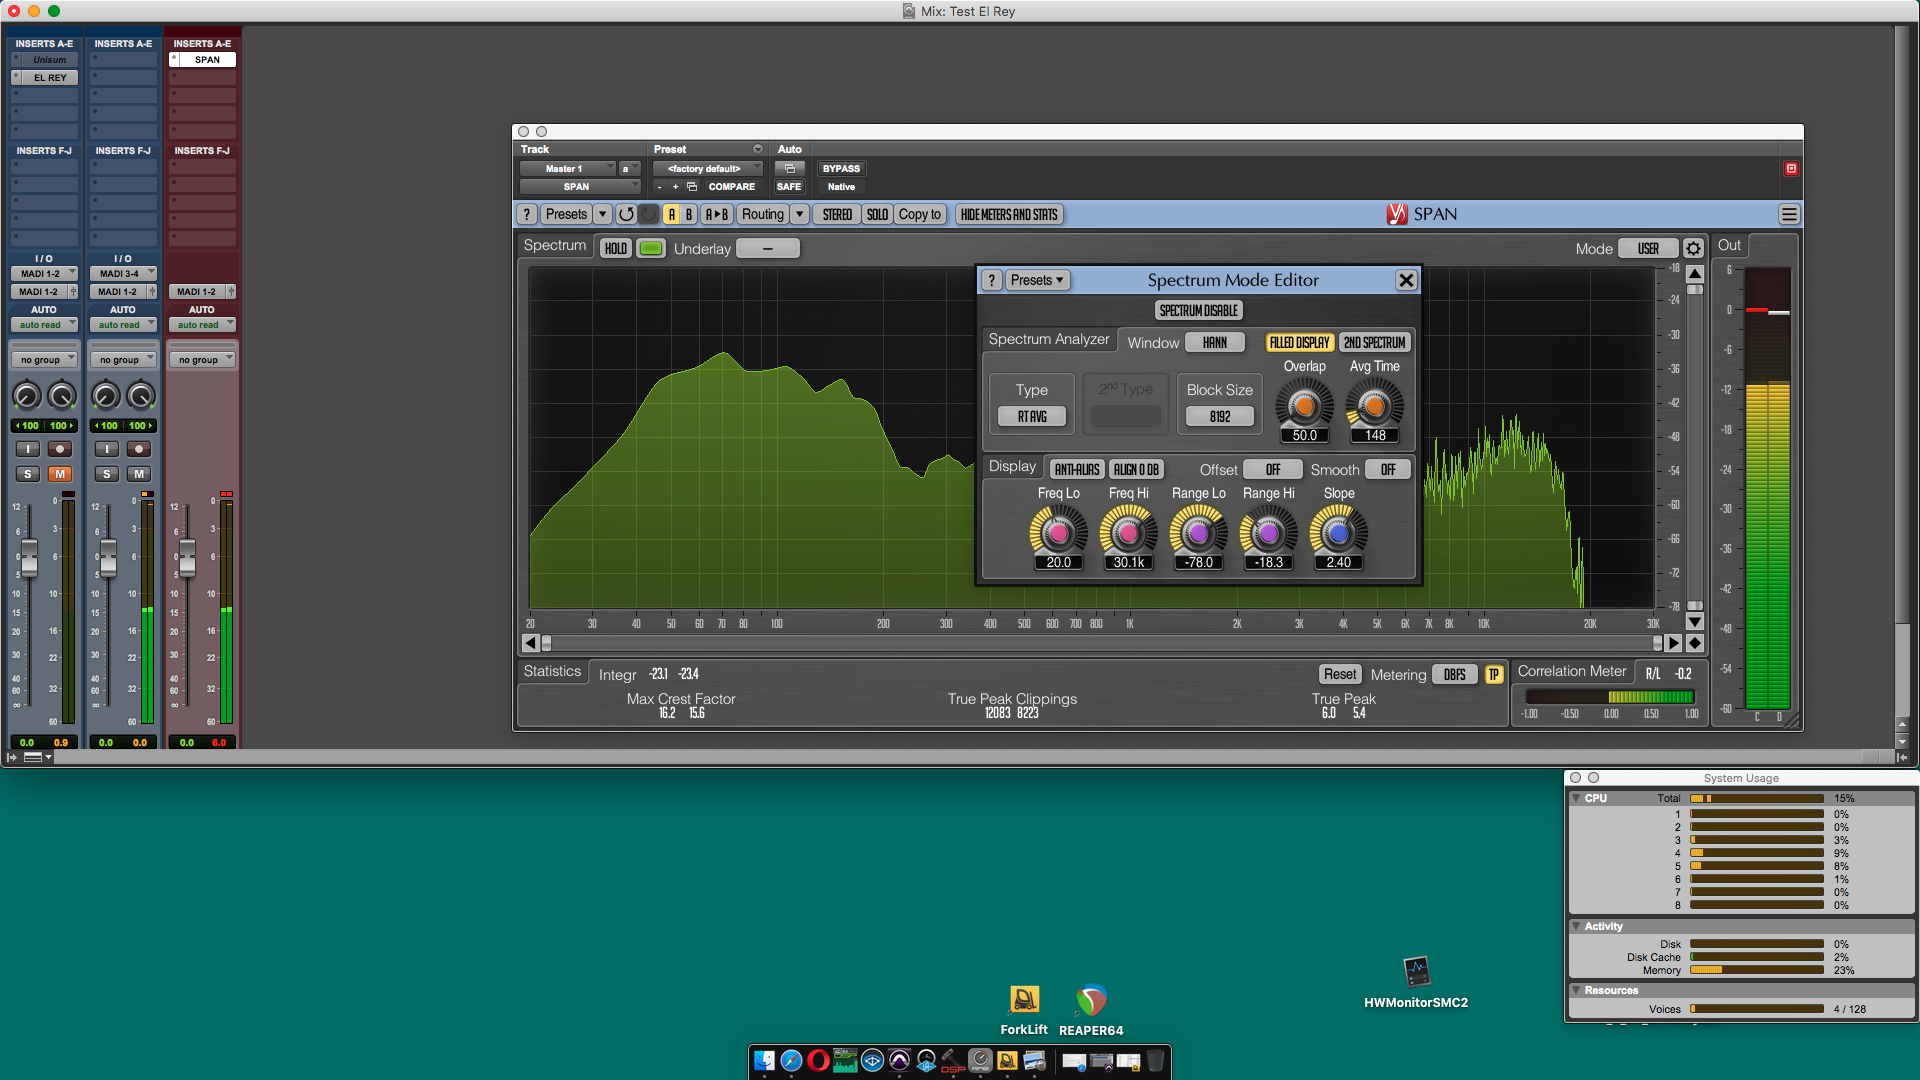Expand the Underlay selector

(x=767, y=248)
